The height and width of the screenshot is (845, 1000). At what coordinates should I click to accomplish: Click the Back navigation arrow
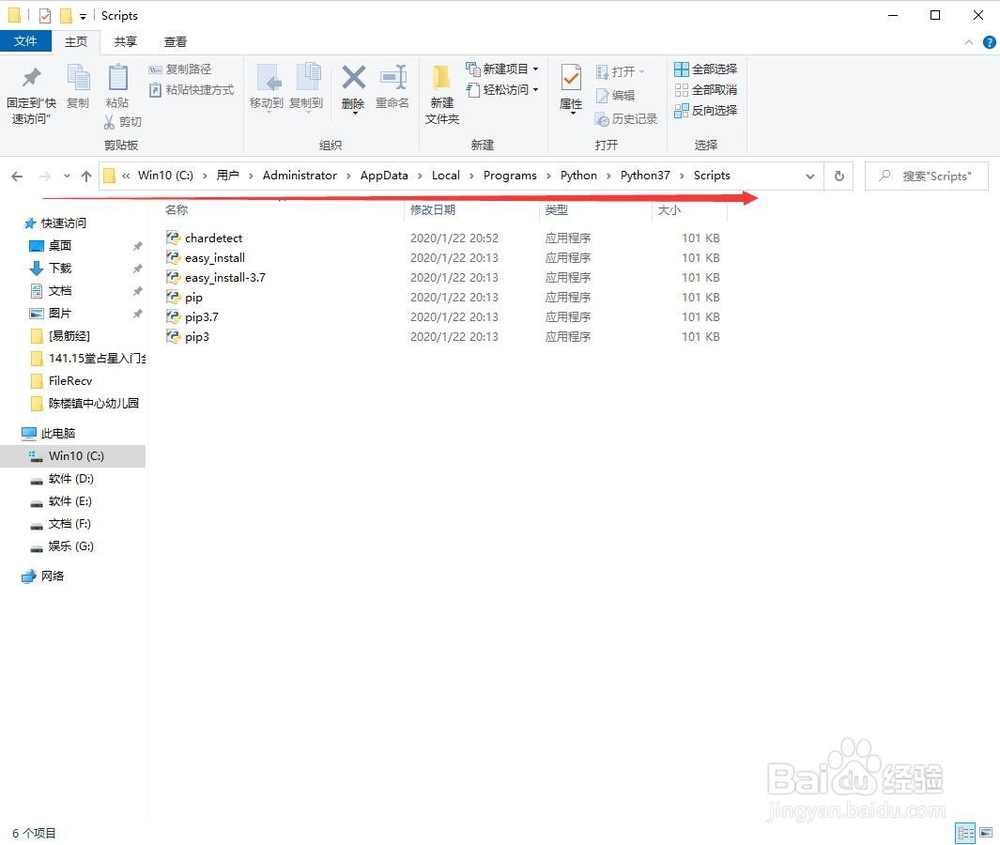pyautogui.click(x=17, y=177)
